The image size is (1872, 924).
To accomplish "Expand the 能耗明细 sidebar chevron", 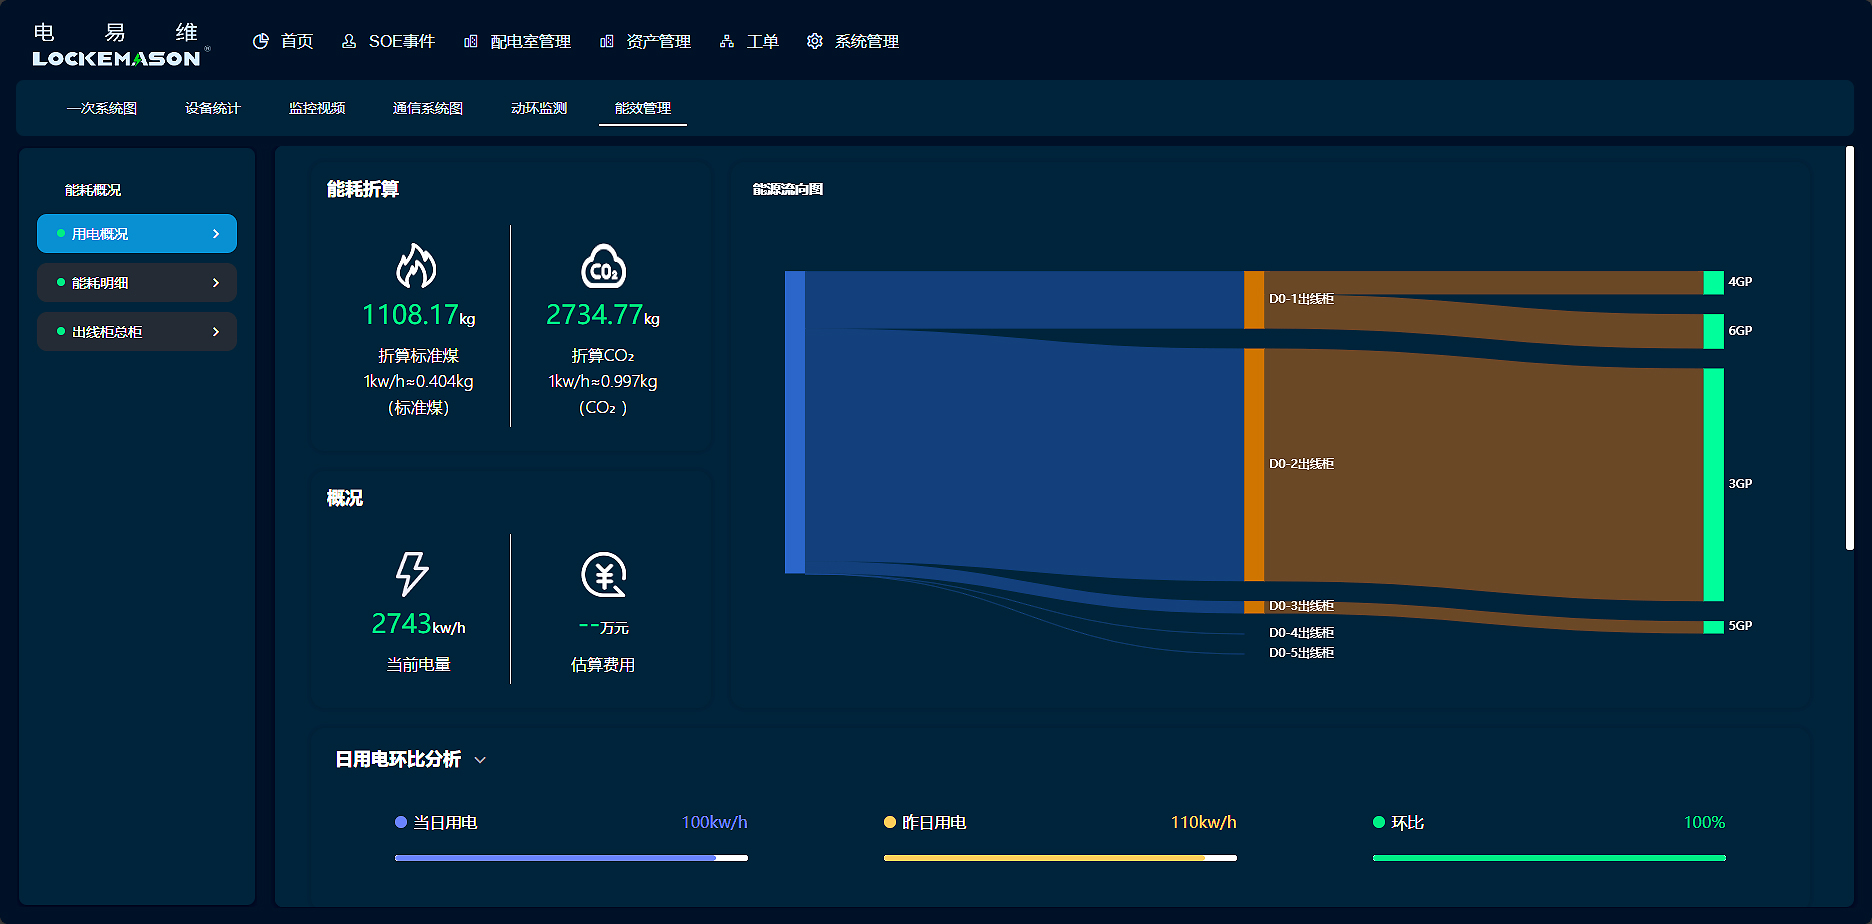I will point(216,283).
